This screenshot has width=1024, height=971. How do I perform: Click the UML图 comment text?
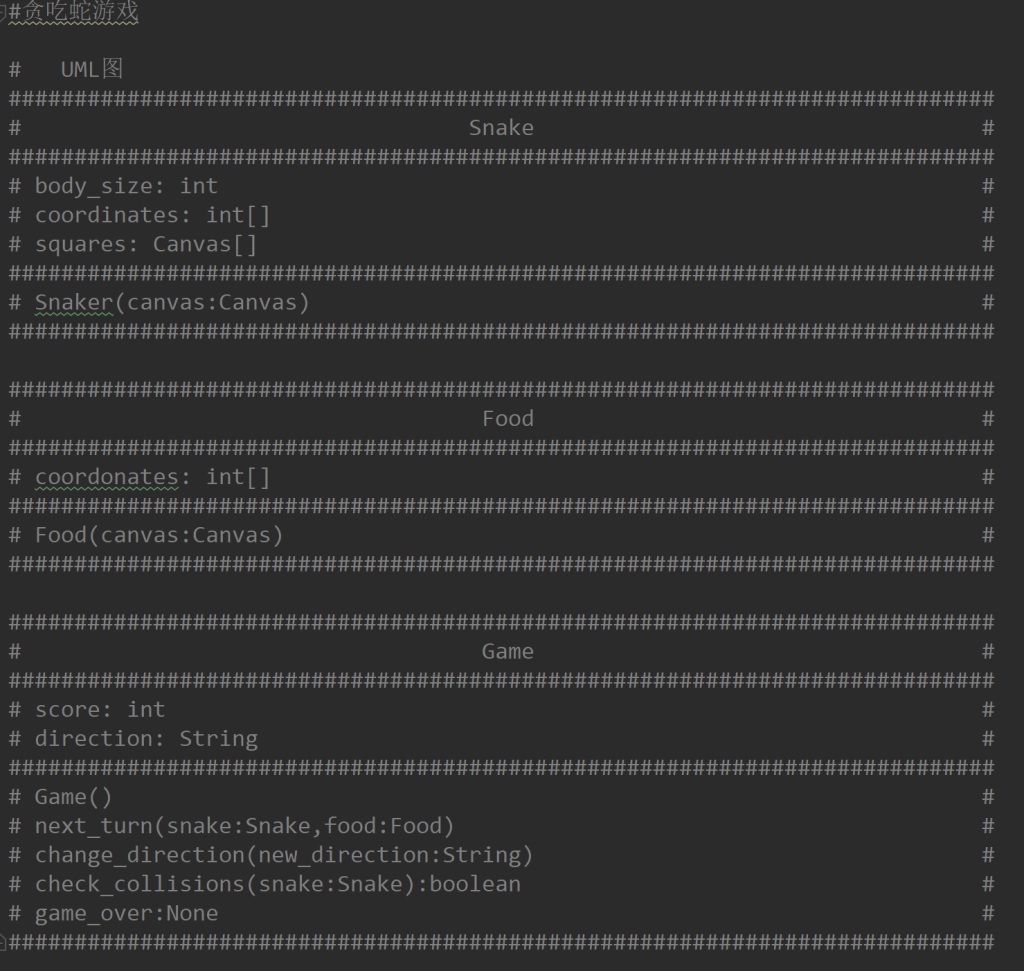tap(91, 70)
